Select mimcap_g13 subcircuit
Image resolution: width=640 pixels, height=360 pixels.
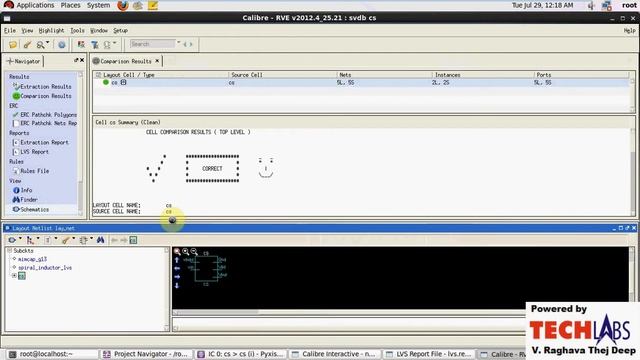coord(32,259)
